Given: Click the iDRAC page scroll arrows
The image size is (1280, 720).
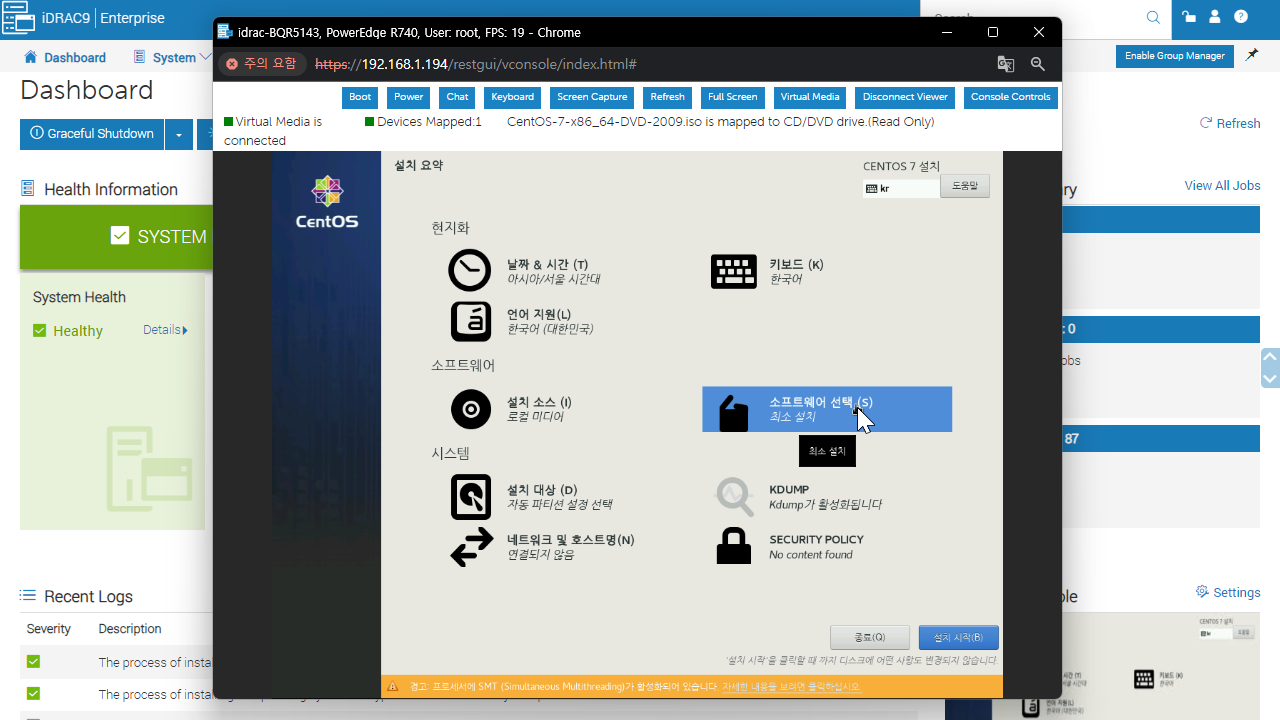Looking at the screenshot, I should 1270,367.
